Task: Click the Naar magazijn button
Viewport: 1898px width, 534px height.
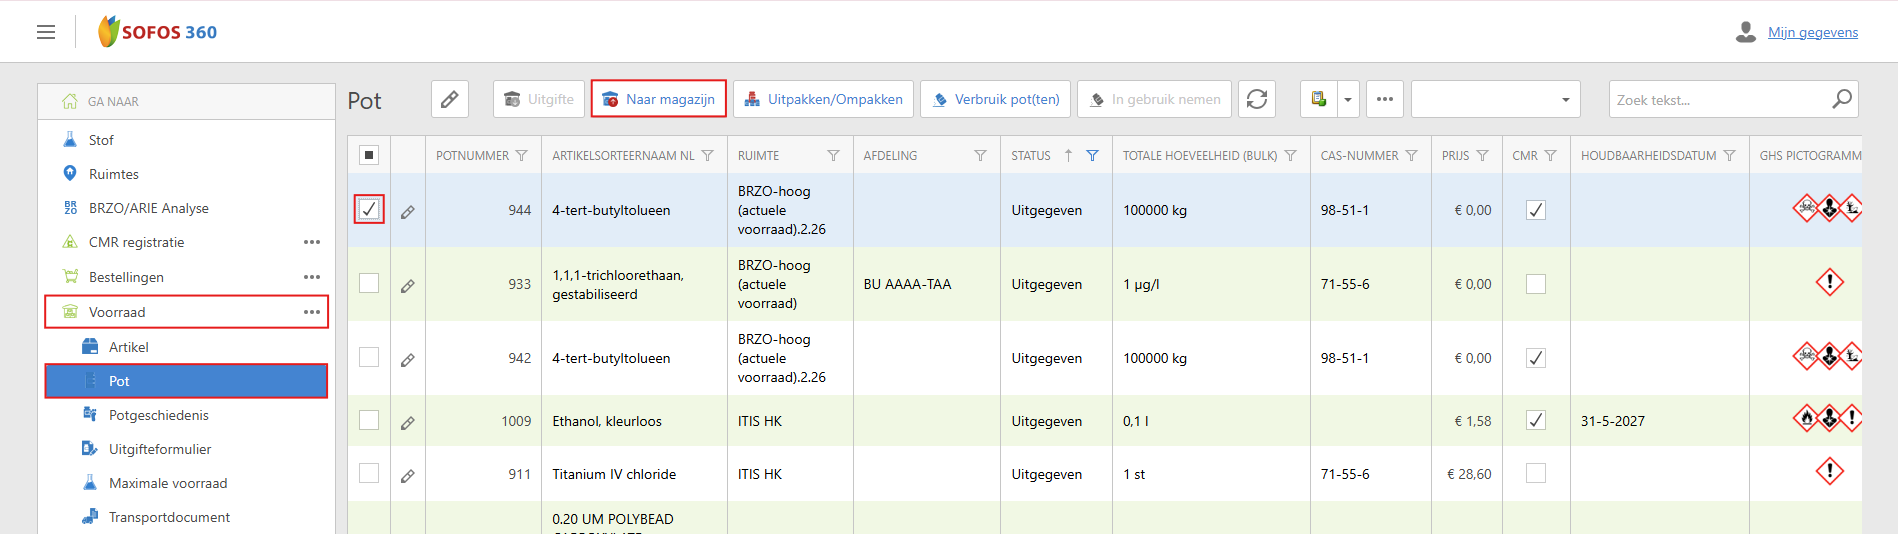Action: (659, 99)
